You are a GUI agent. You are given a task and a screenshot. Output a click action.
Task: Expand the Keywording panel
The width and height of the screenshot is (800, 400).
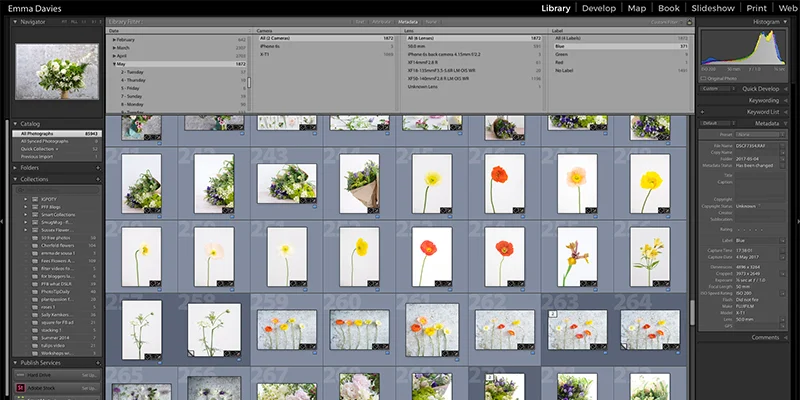784,101
